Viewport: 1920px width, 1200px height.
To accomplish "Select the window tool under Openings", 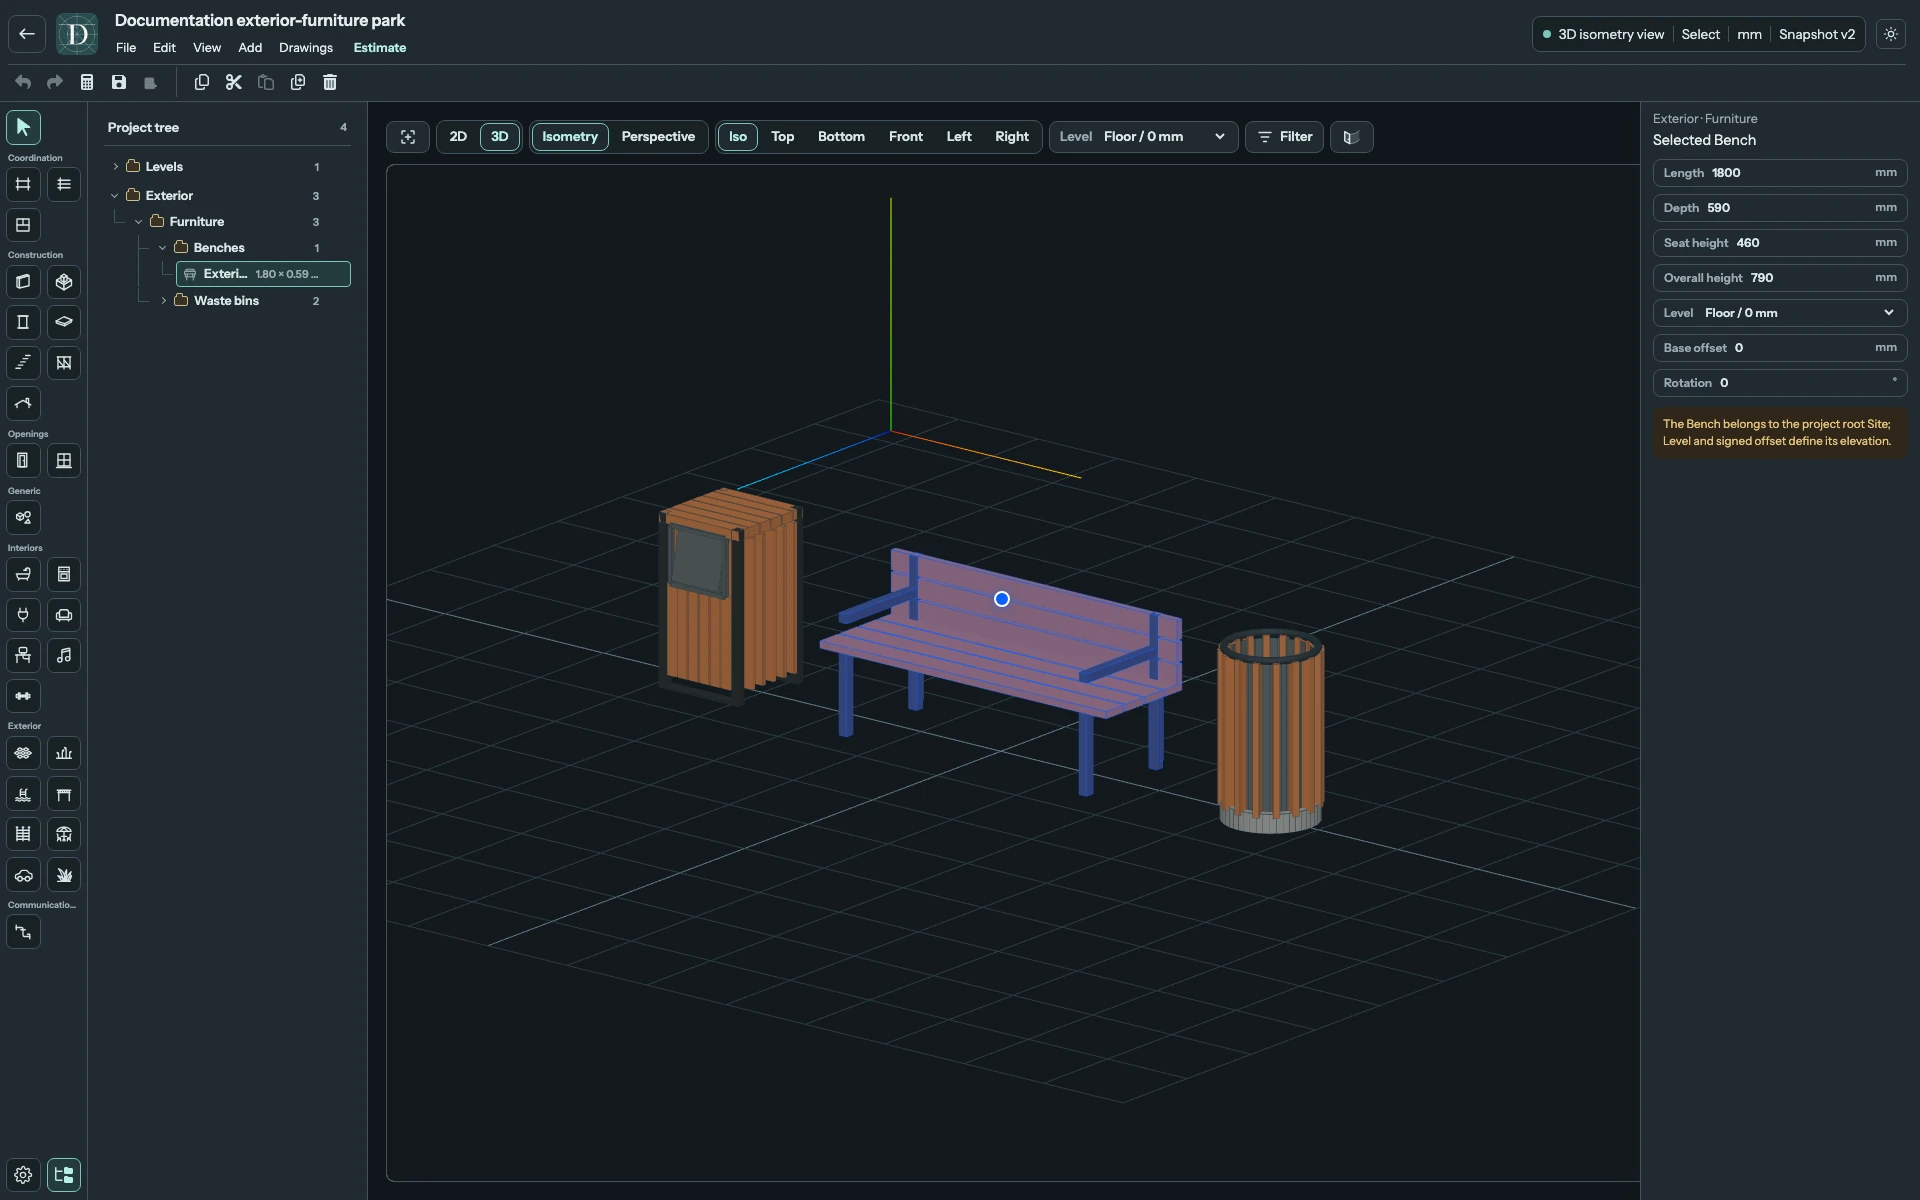I will pyautogui.click(x=64, y=461).
